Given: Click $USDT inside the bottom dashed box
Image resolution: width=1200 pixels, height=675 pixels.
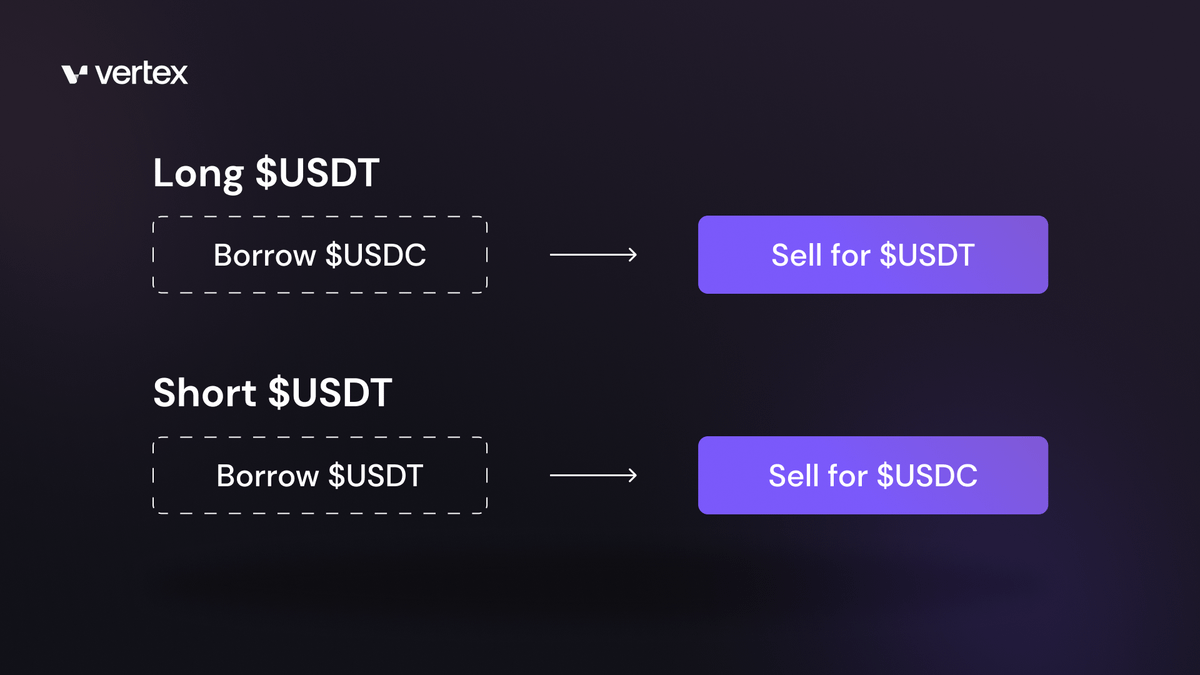Looking at the screenshot, I should point(375,475).
